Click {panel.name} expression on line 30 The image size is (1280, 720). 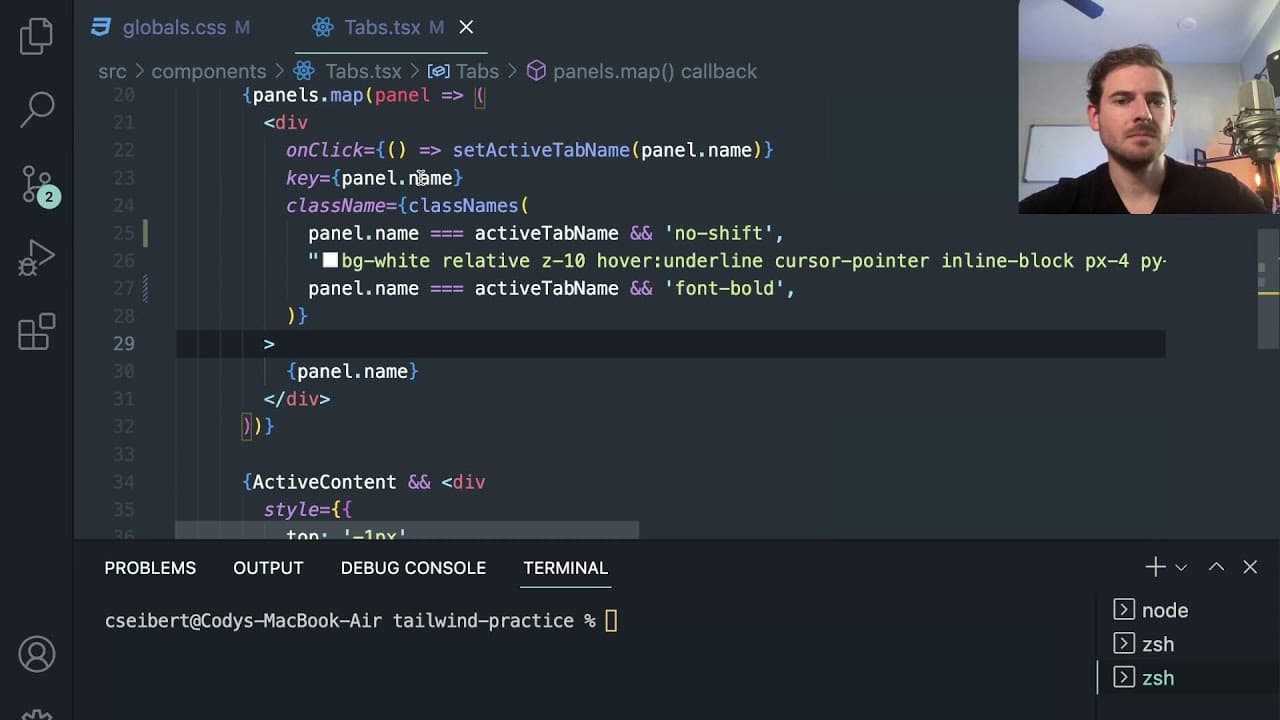coord(352,371)
